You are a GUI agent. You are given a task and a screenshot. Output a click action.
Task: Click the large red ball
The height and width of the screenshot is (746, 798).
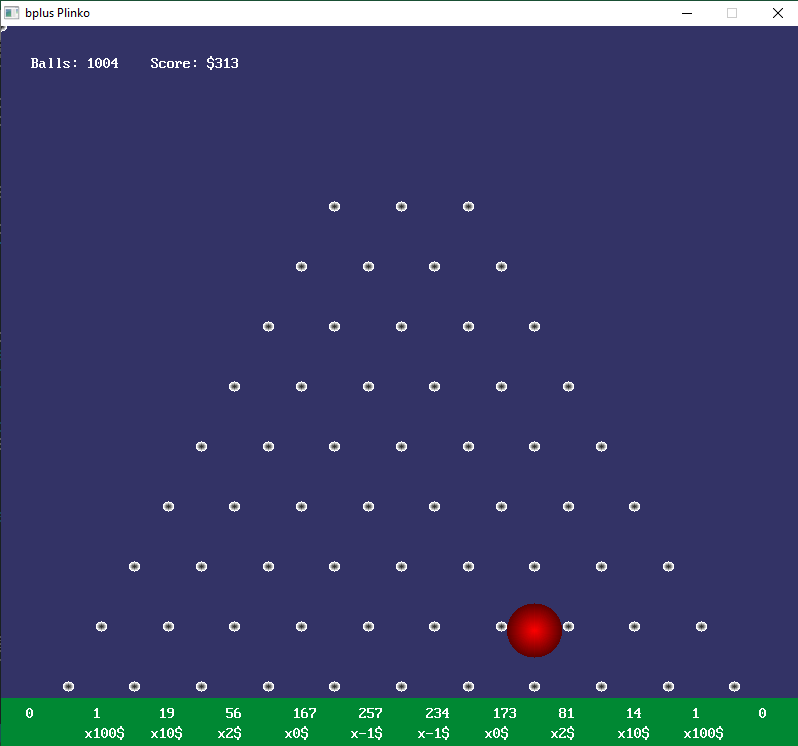point(534,630)
